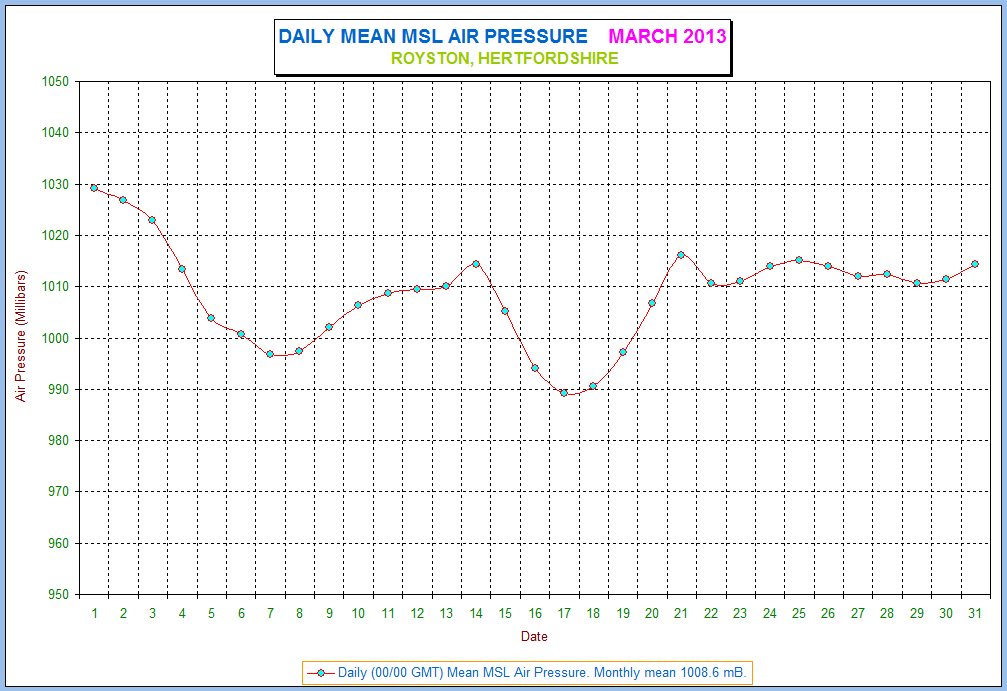Click the 1040 y-axis tick label
Image resolution: width=1007 pixels, height=691 pixels.
tap(55, 133)
